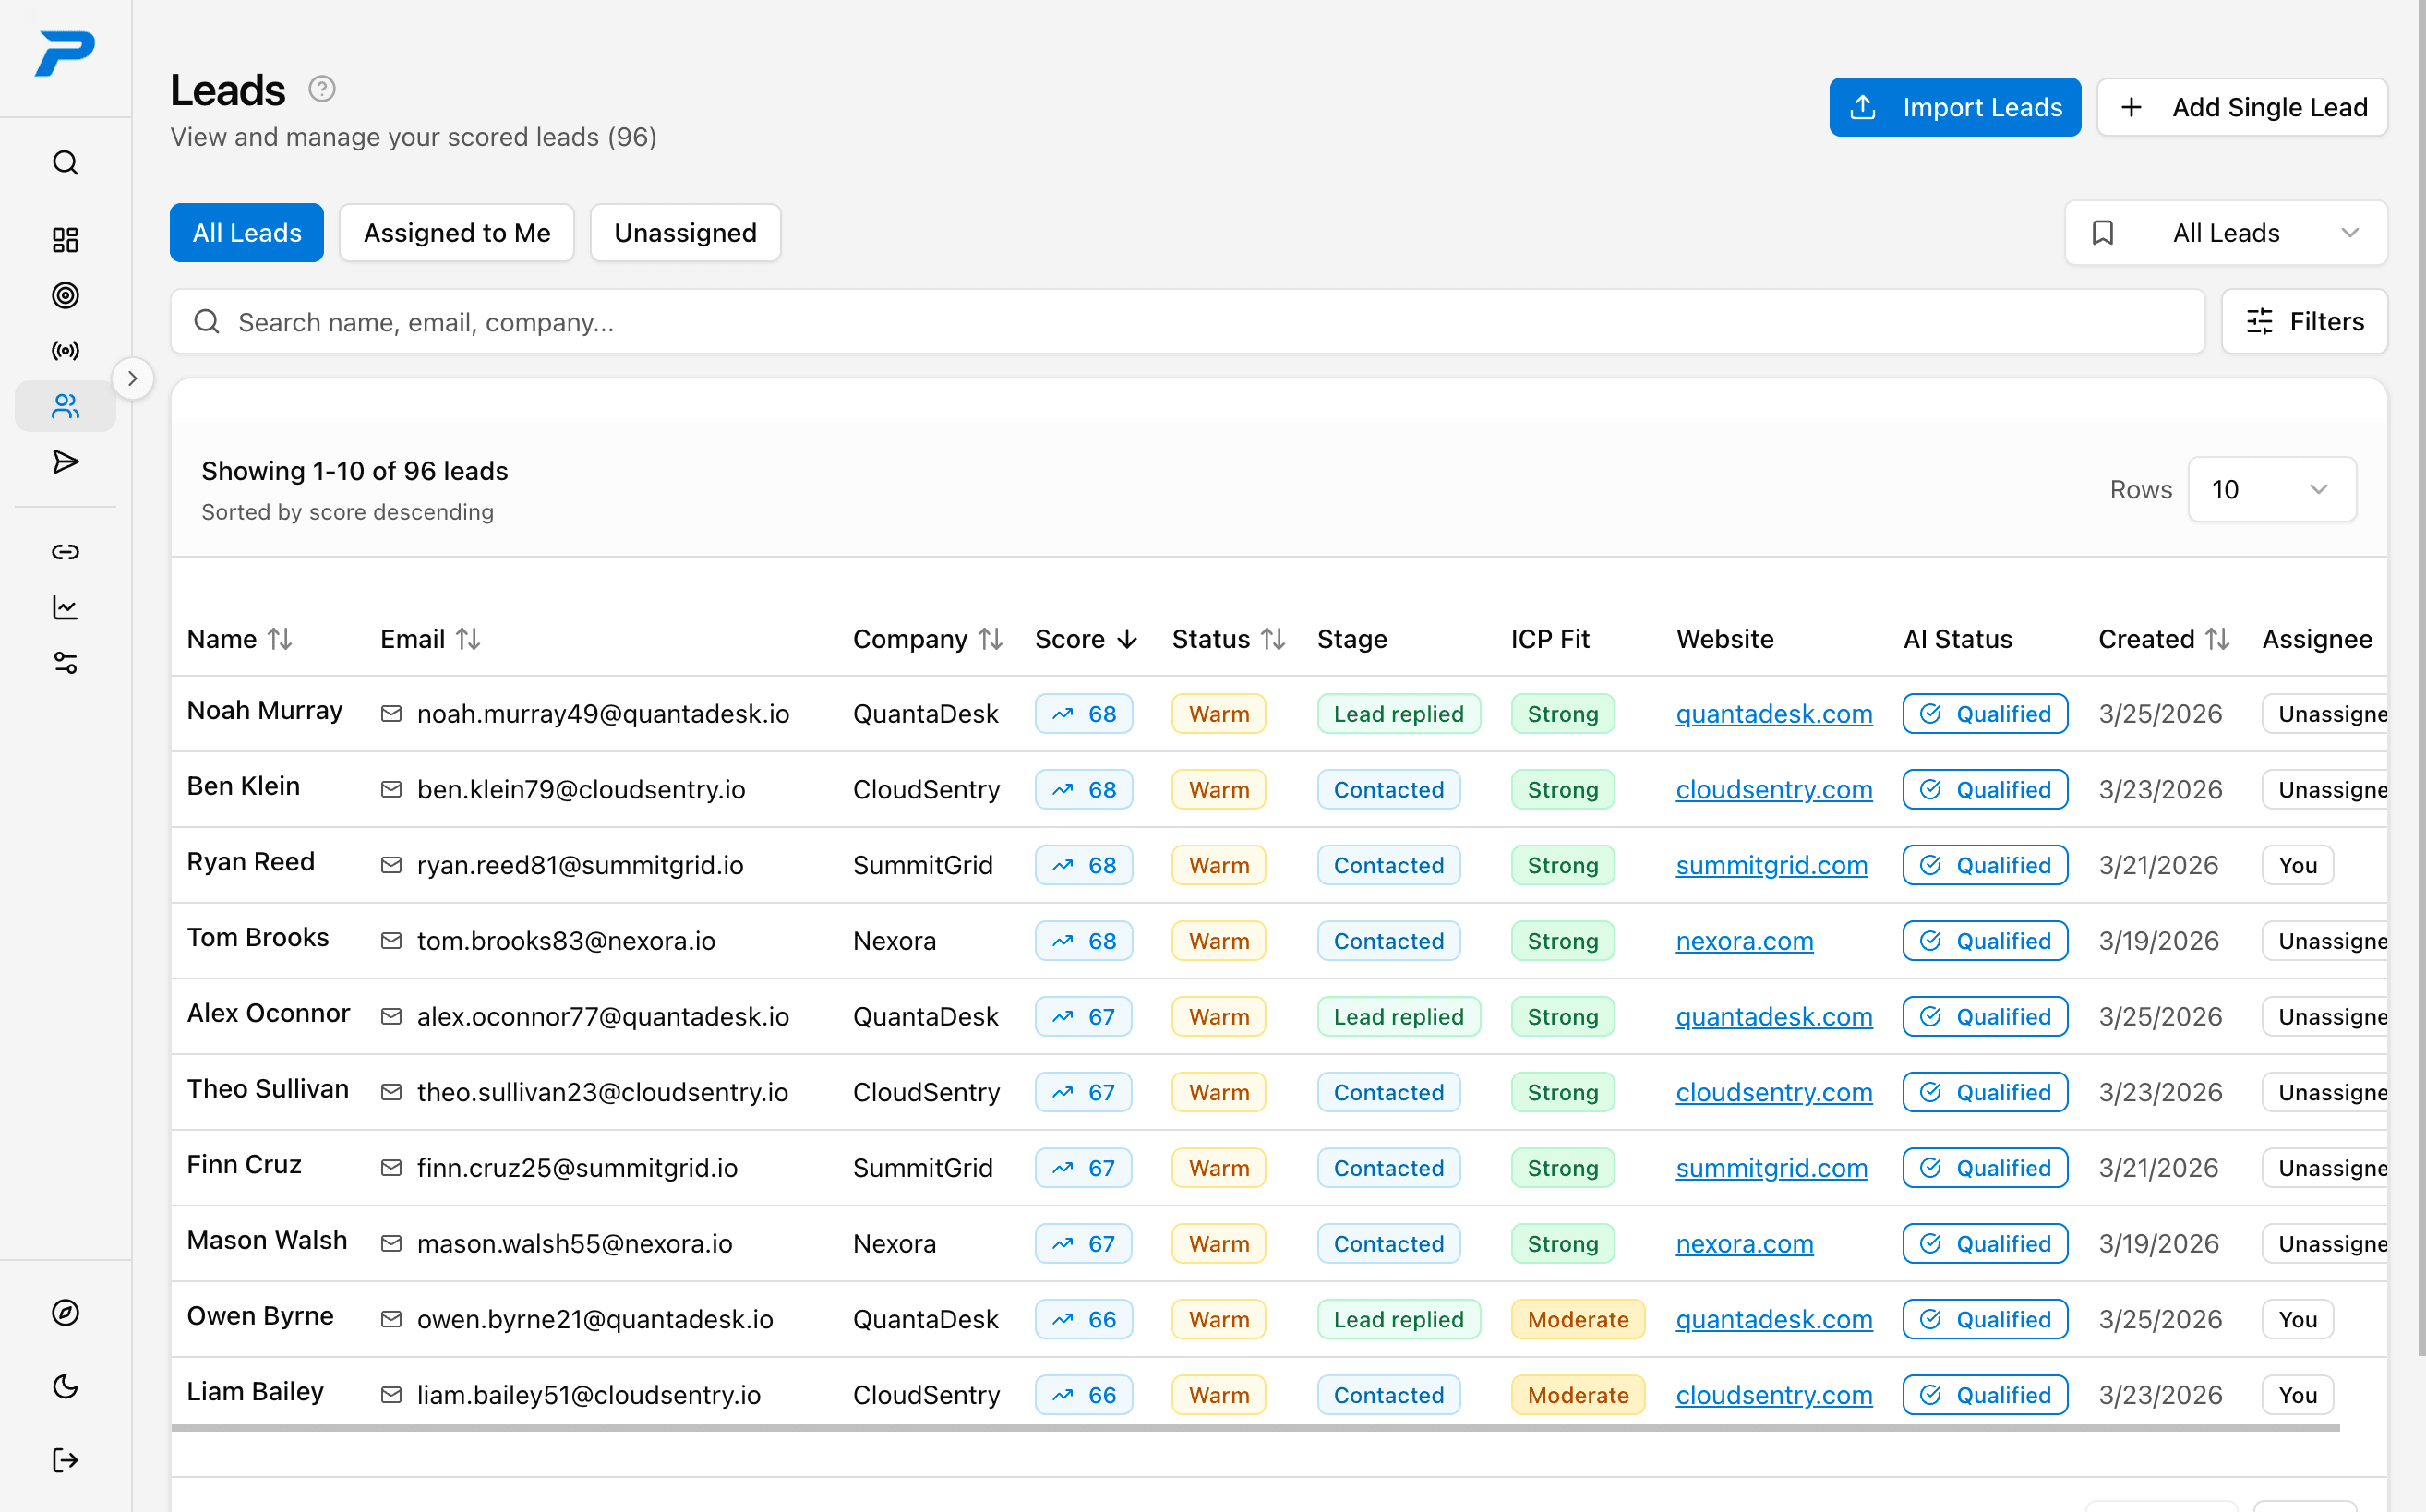Viewport: 2426px width, 1512px height.
Task: Open the analytics chart icon
Action: [65, 607]
